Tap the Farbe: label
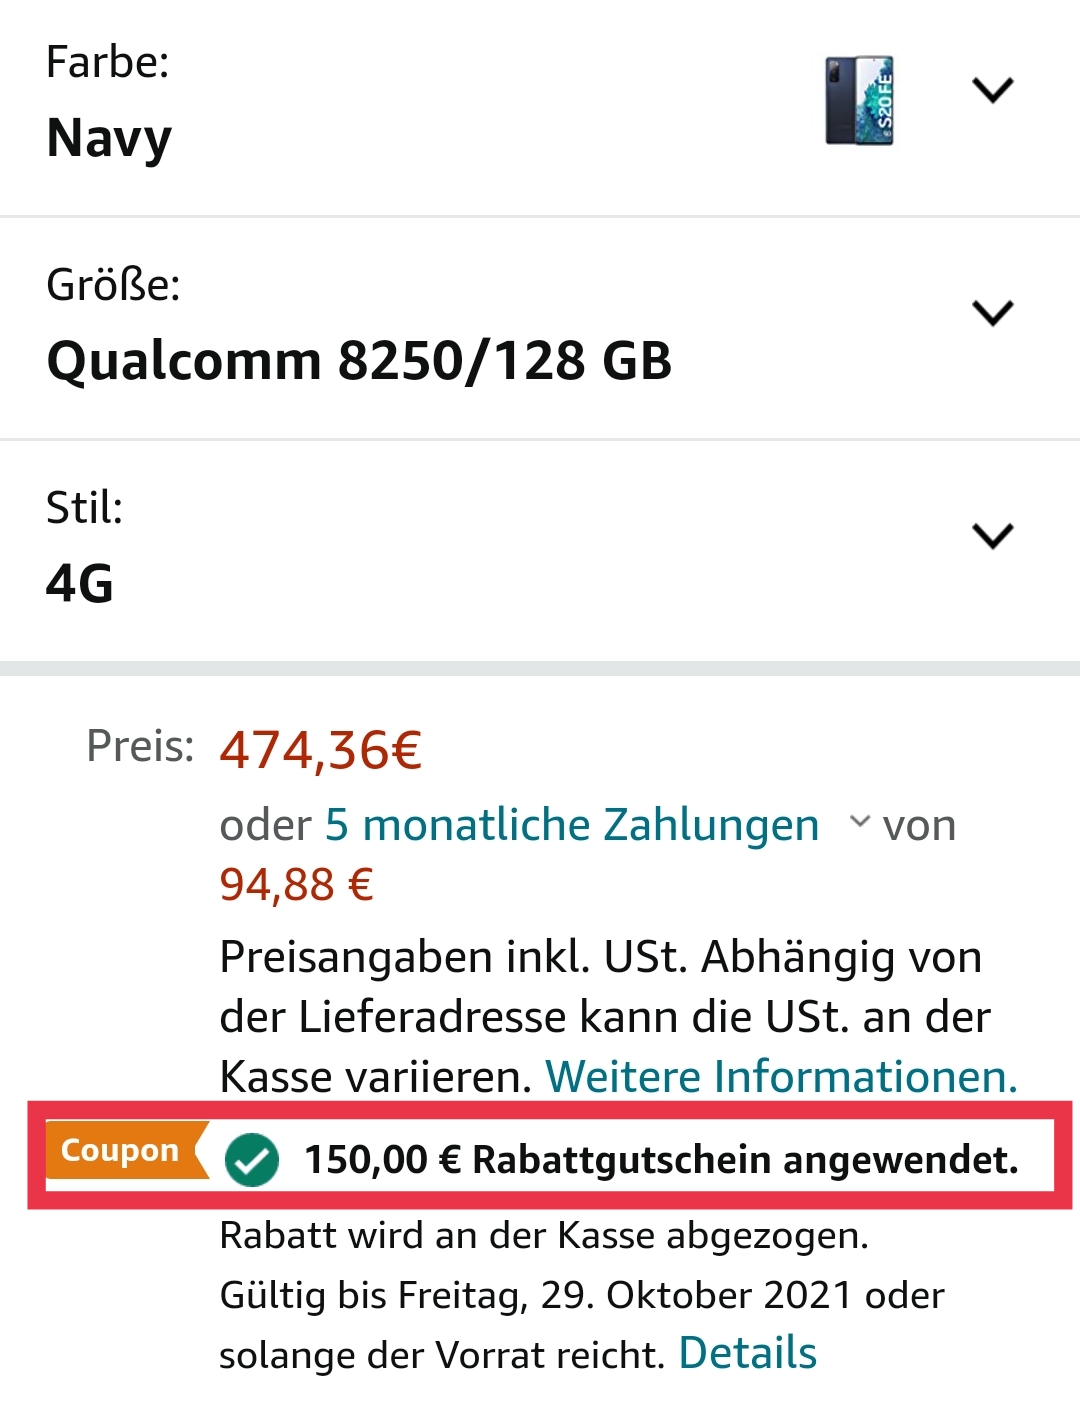This screenshot has height=1401, width=1080. point(108,62)
